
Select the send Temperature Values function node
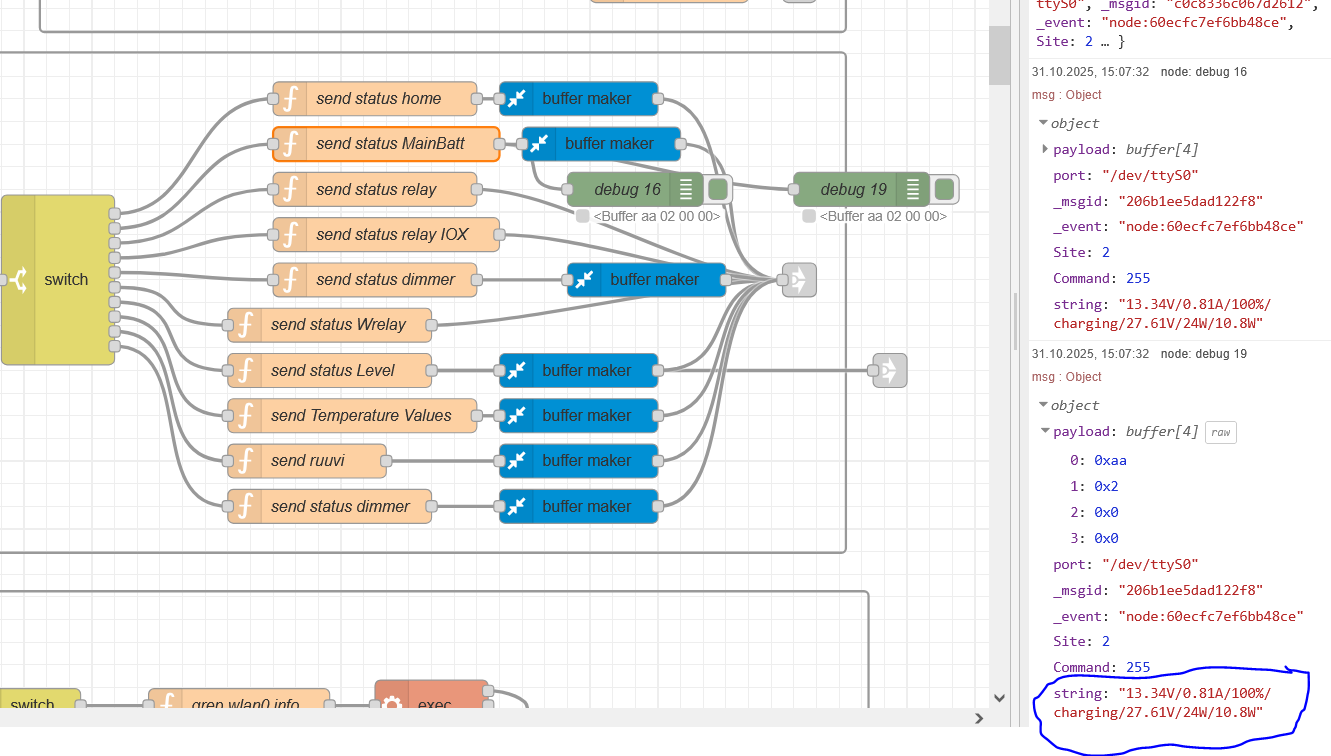pyautogui.click(x=359, y=416)
